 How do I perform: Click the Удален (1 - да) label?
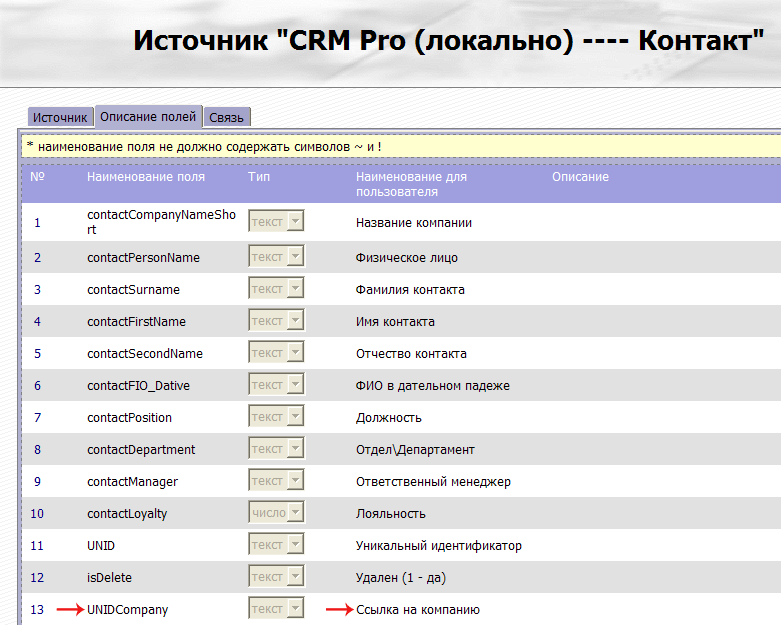point(401,578)
